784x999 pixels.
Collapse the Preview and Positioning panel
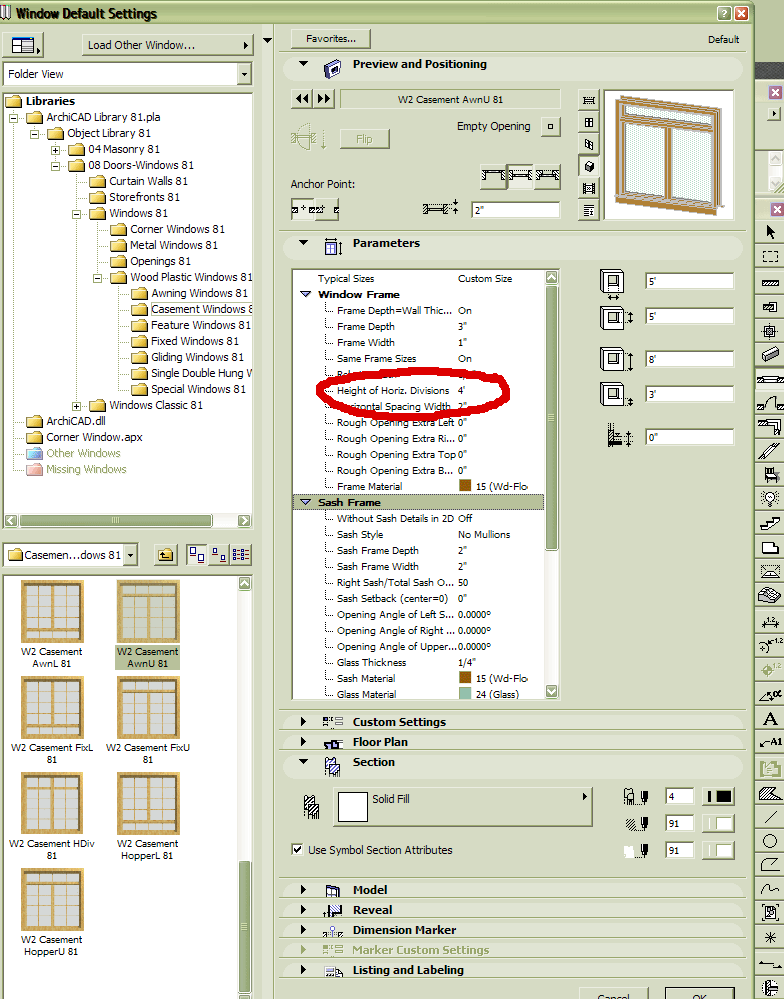[x=303, y=64]
